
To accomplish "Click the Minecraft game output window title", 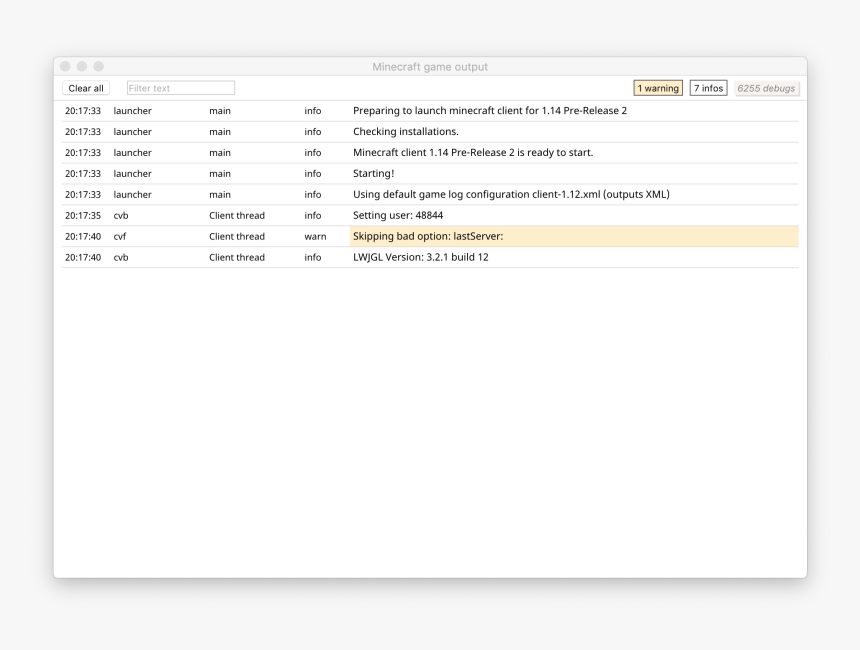I will [430, 67].
